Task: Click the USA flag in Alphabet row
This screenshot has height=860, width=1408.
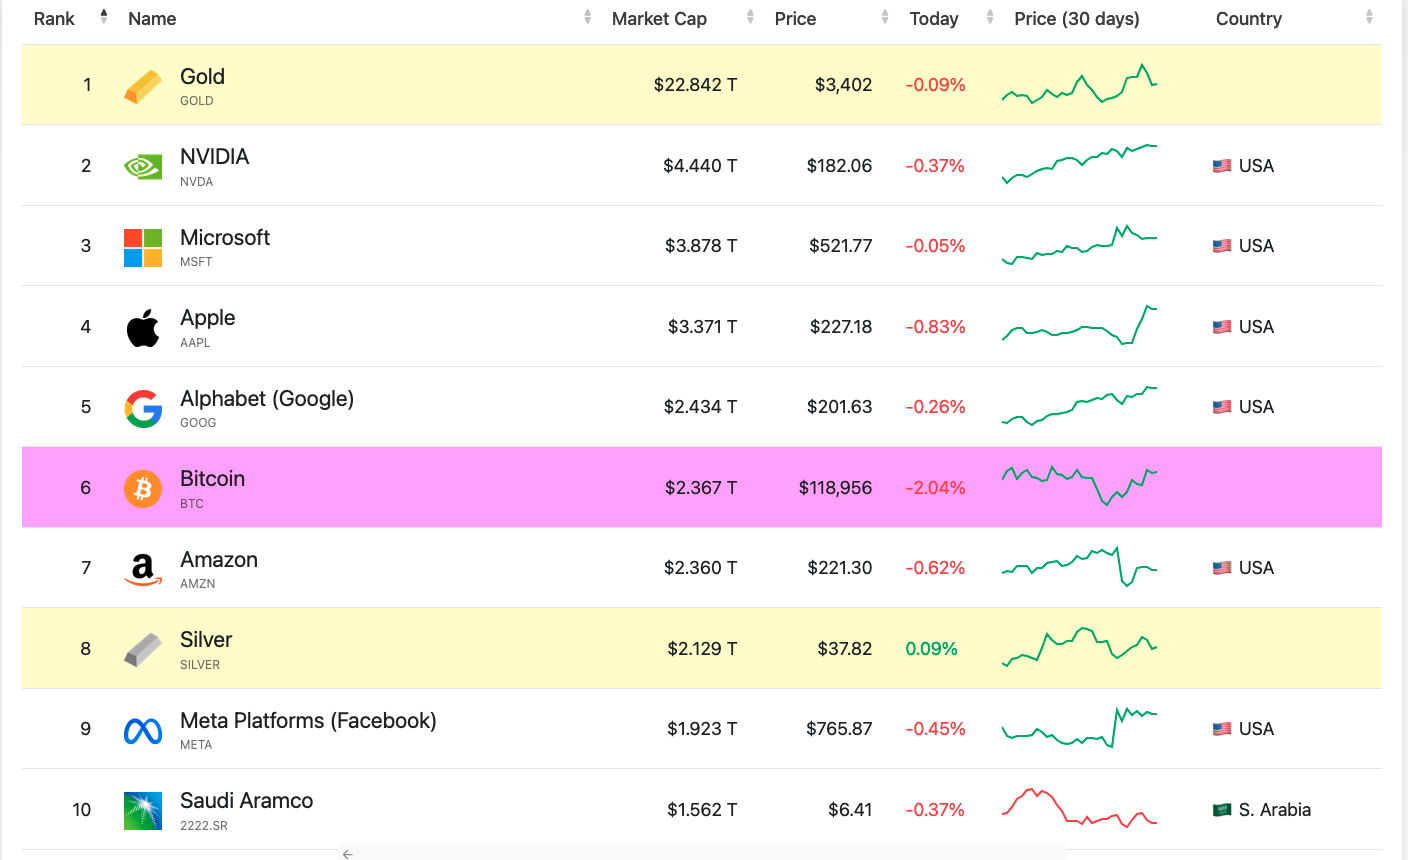Action: click(x=1222, y=407)
